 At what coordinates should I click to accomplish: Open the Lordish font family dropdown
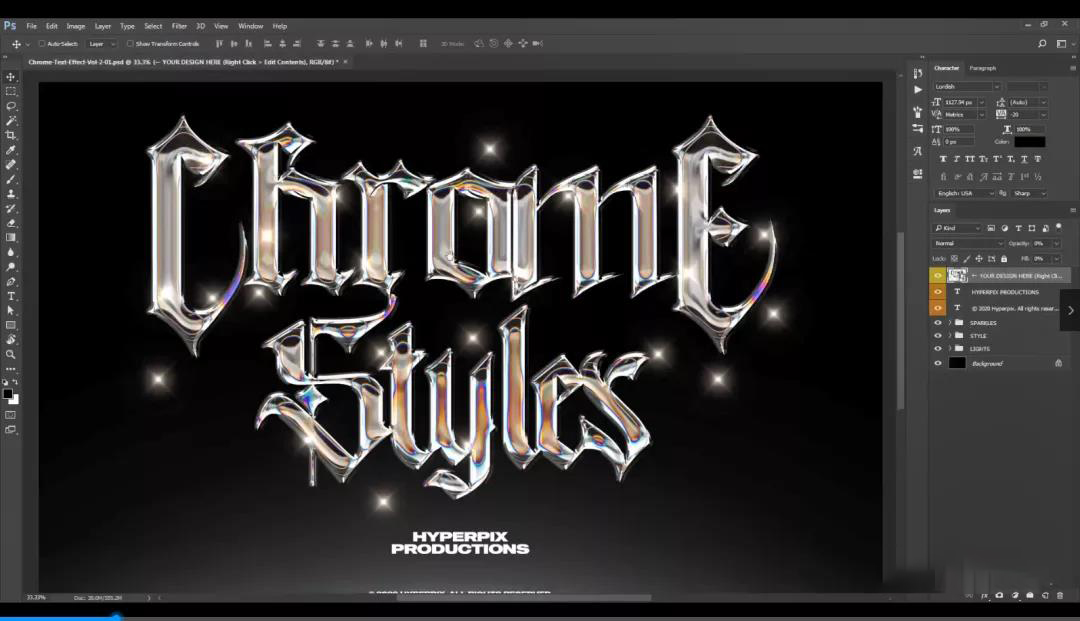967,87
